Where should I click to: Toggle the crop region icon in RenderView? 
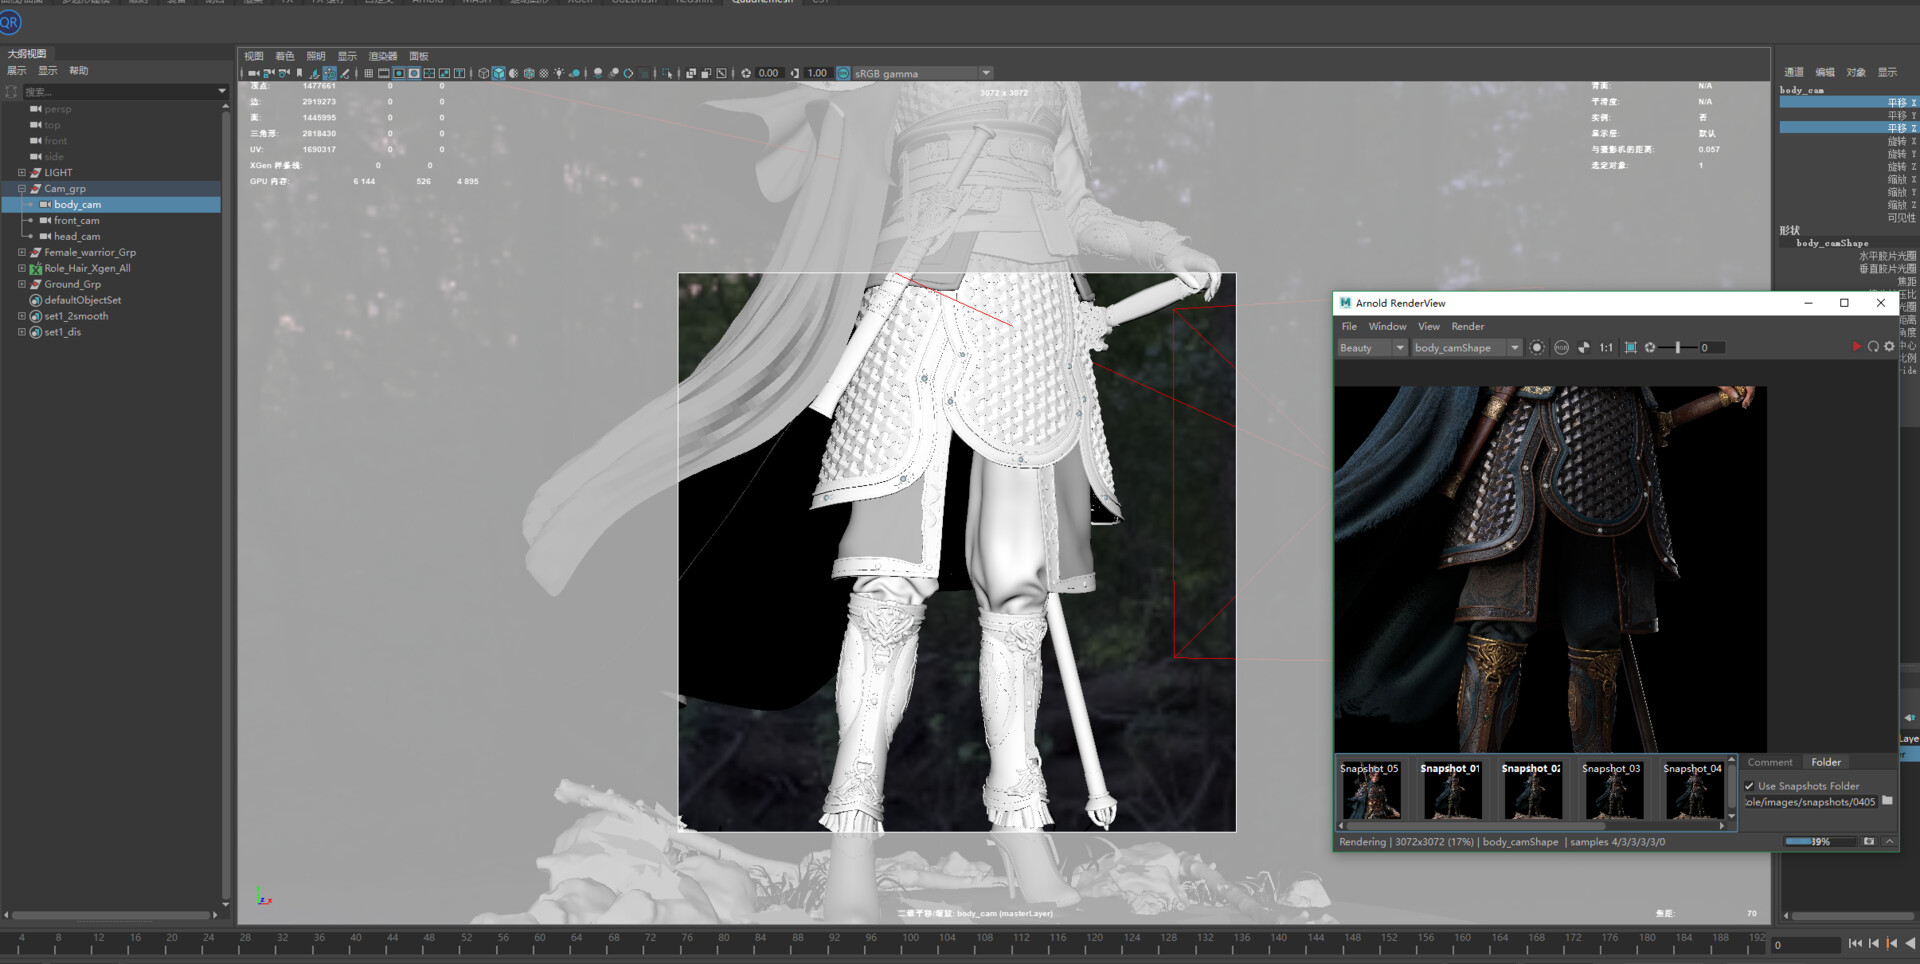pos(1631,348)
